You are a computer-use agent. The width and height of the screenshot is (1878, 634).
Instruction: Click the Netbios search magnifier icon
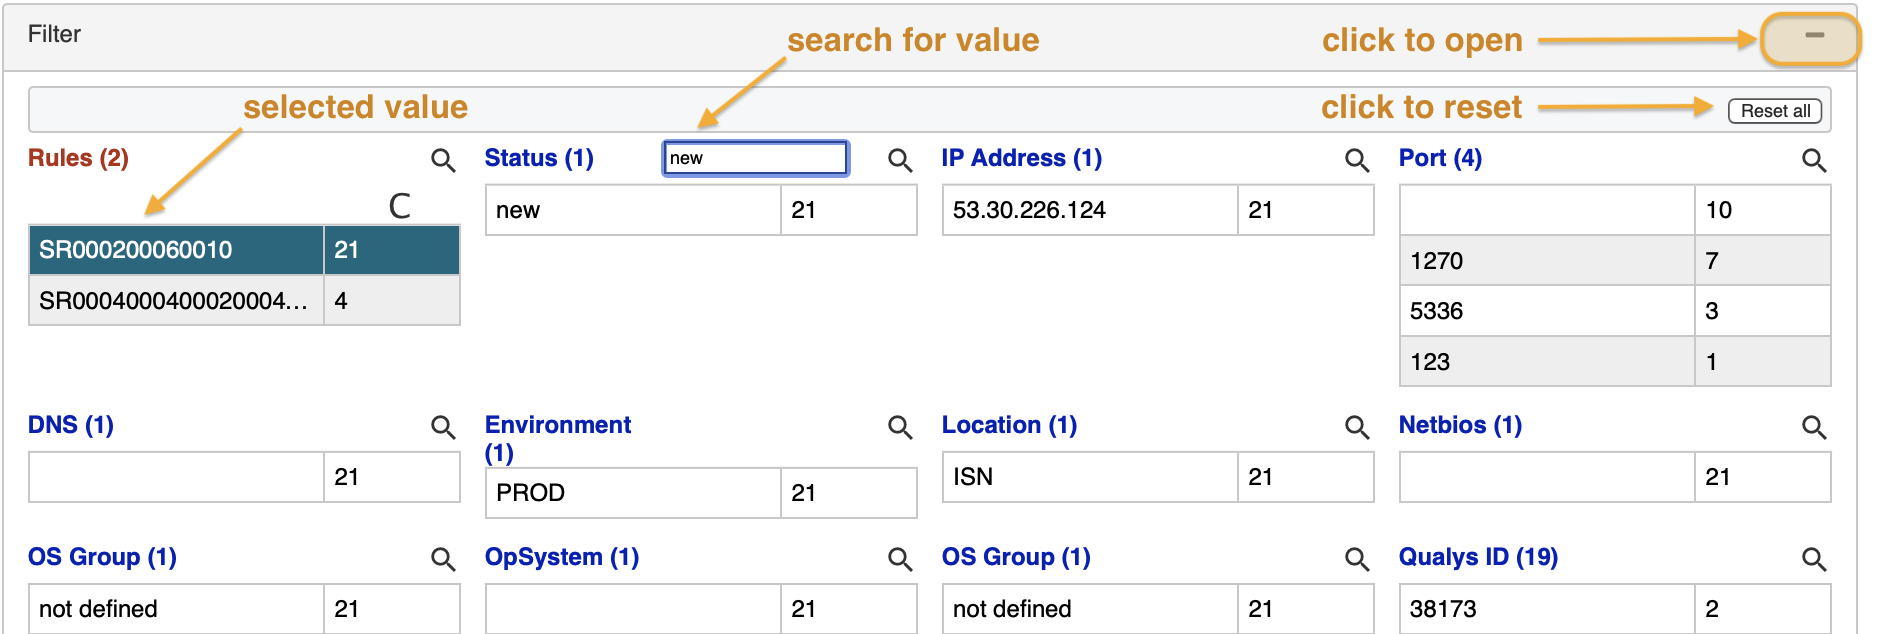(1814, 427)
